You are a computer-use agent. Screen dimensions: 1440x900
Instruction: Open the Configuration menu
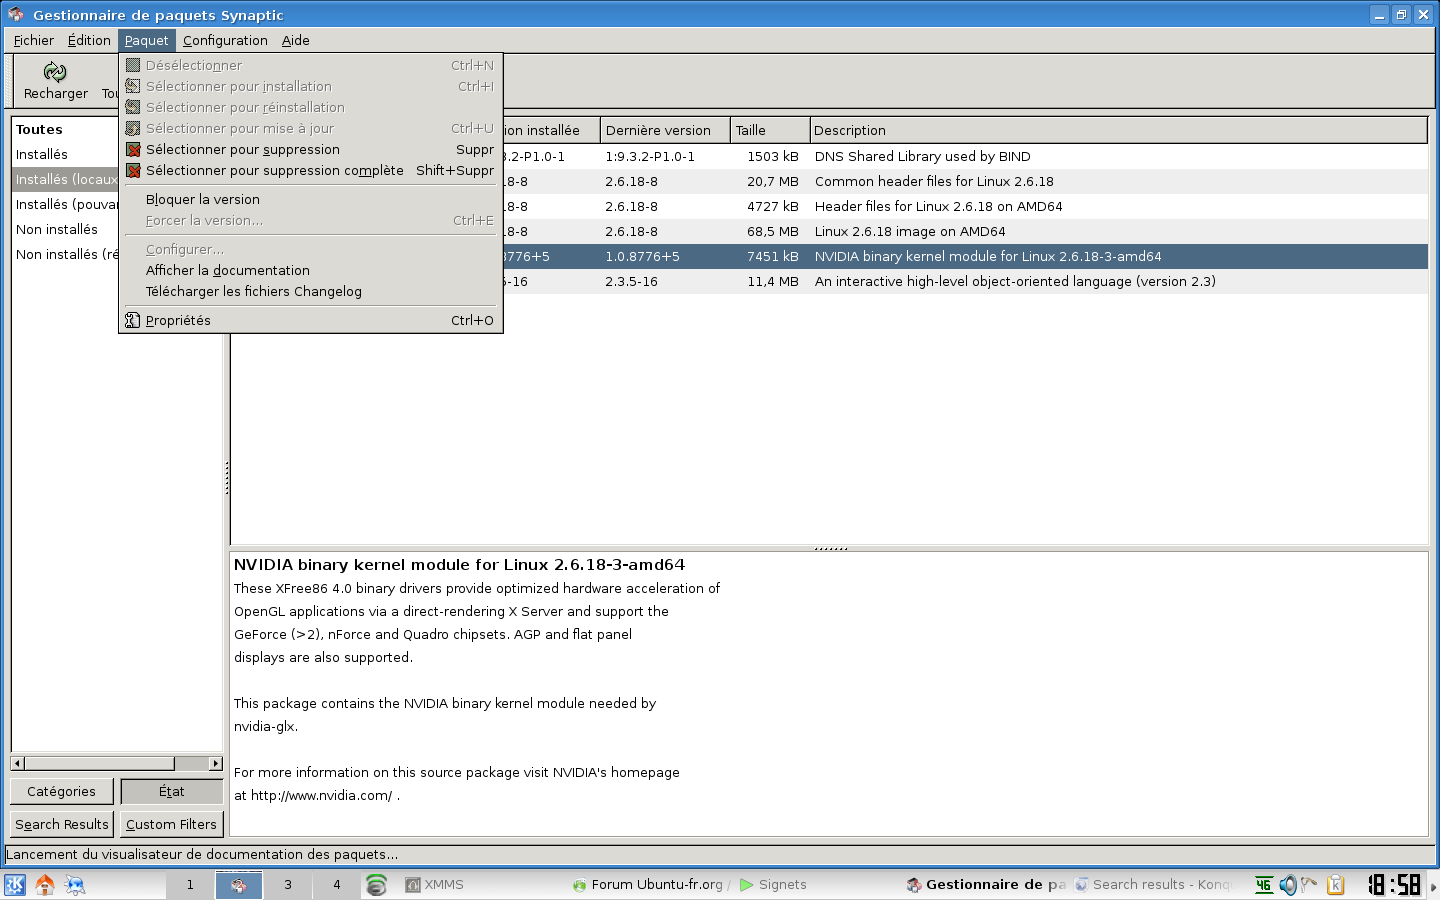pos(225,40)
